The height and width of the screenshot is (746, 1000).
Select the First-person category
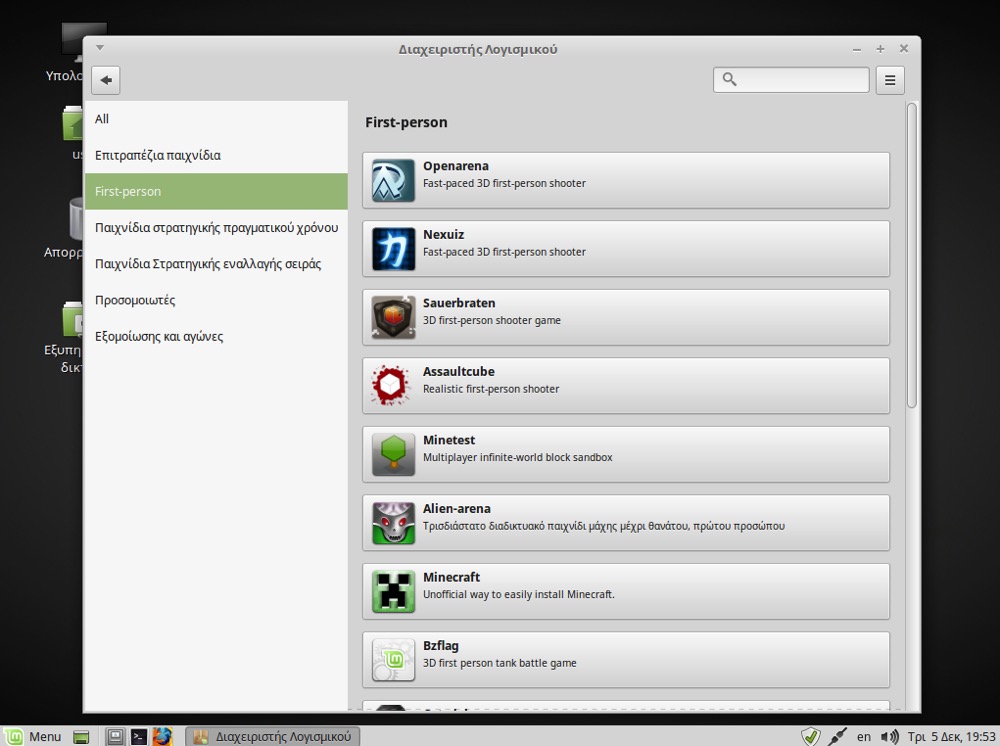pos(216,191)
